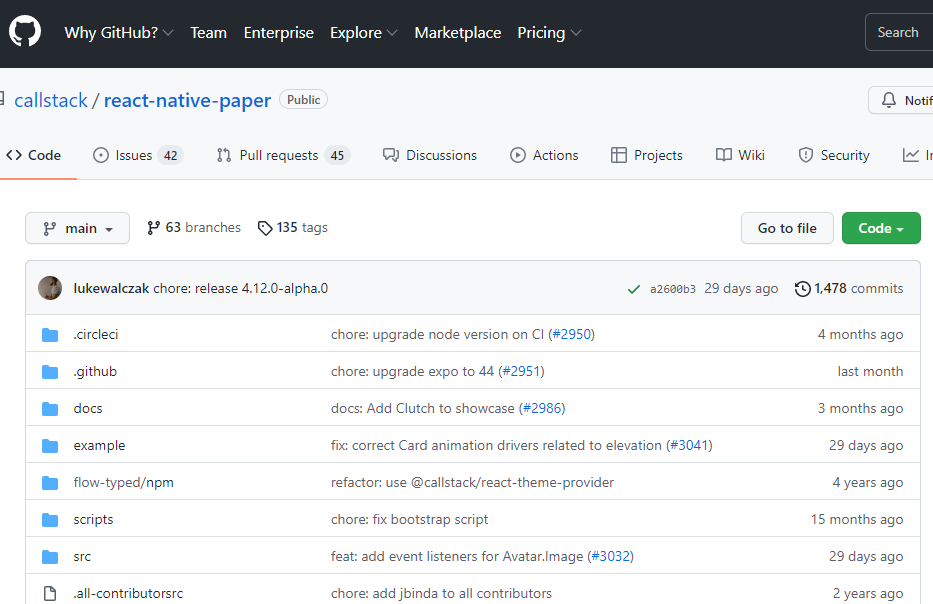Open the react-native-paper repository link

coord(187,101)
